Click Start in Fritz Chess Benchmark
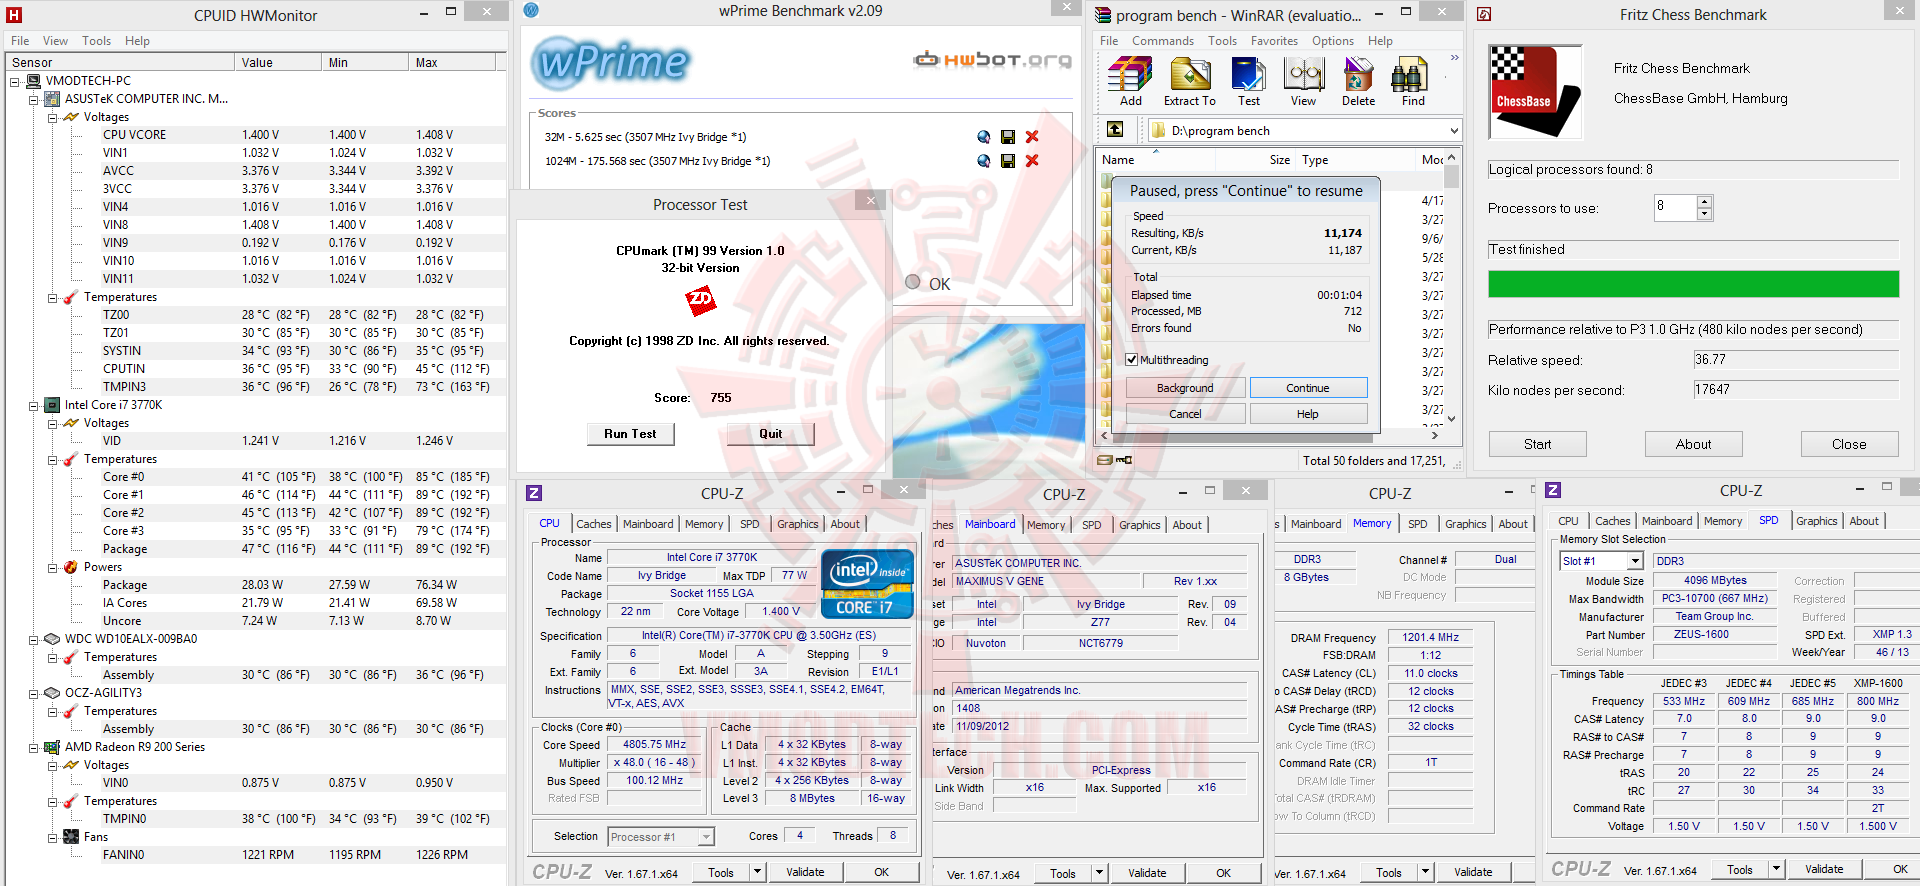 pyautogui.click(x=1537, y=444)
